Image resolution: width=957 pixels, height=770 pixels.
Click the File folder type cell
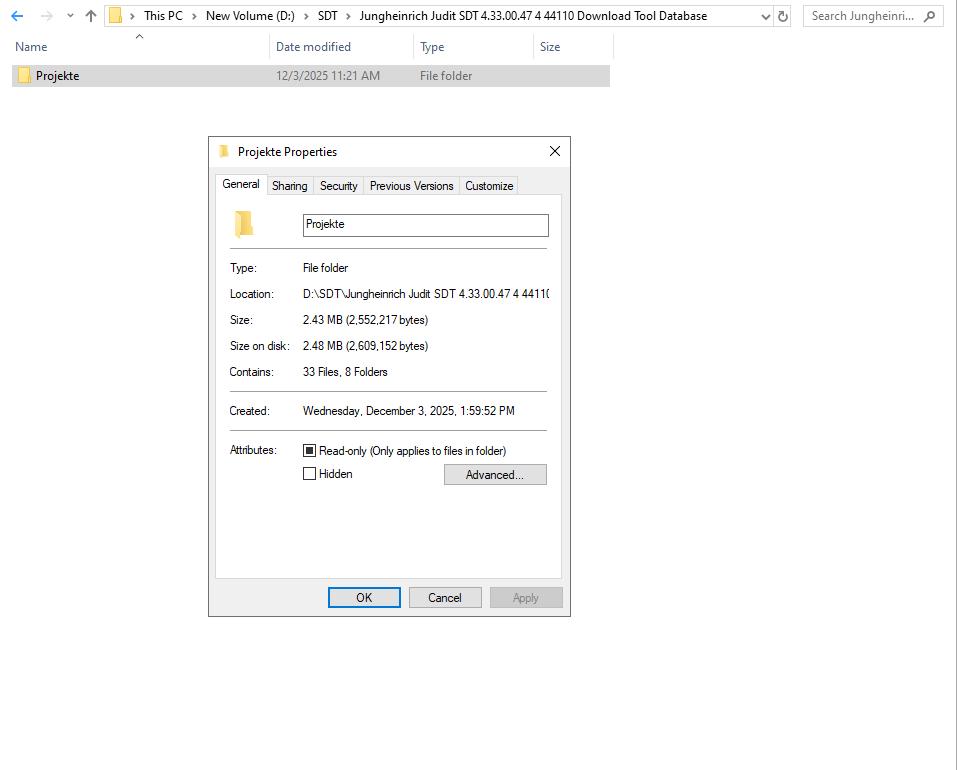coord(446,76)
